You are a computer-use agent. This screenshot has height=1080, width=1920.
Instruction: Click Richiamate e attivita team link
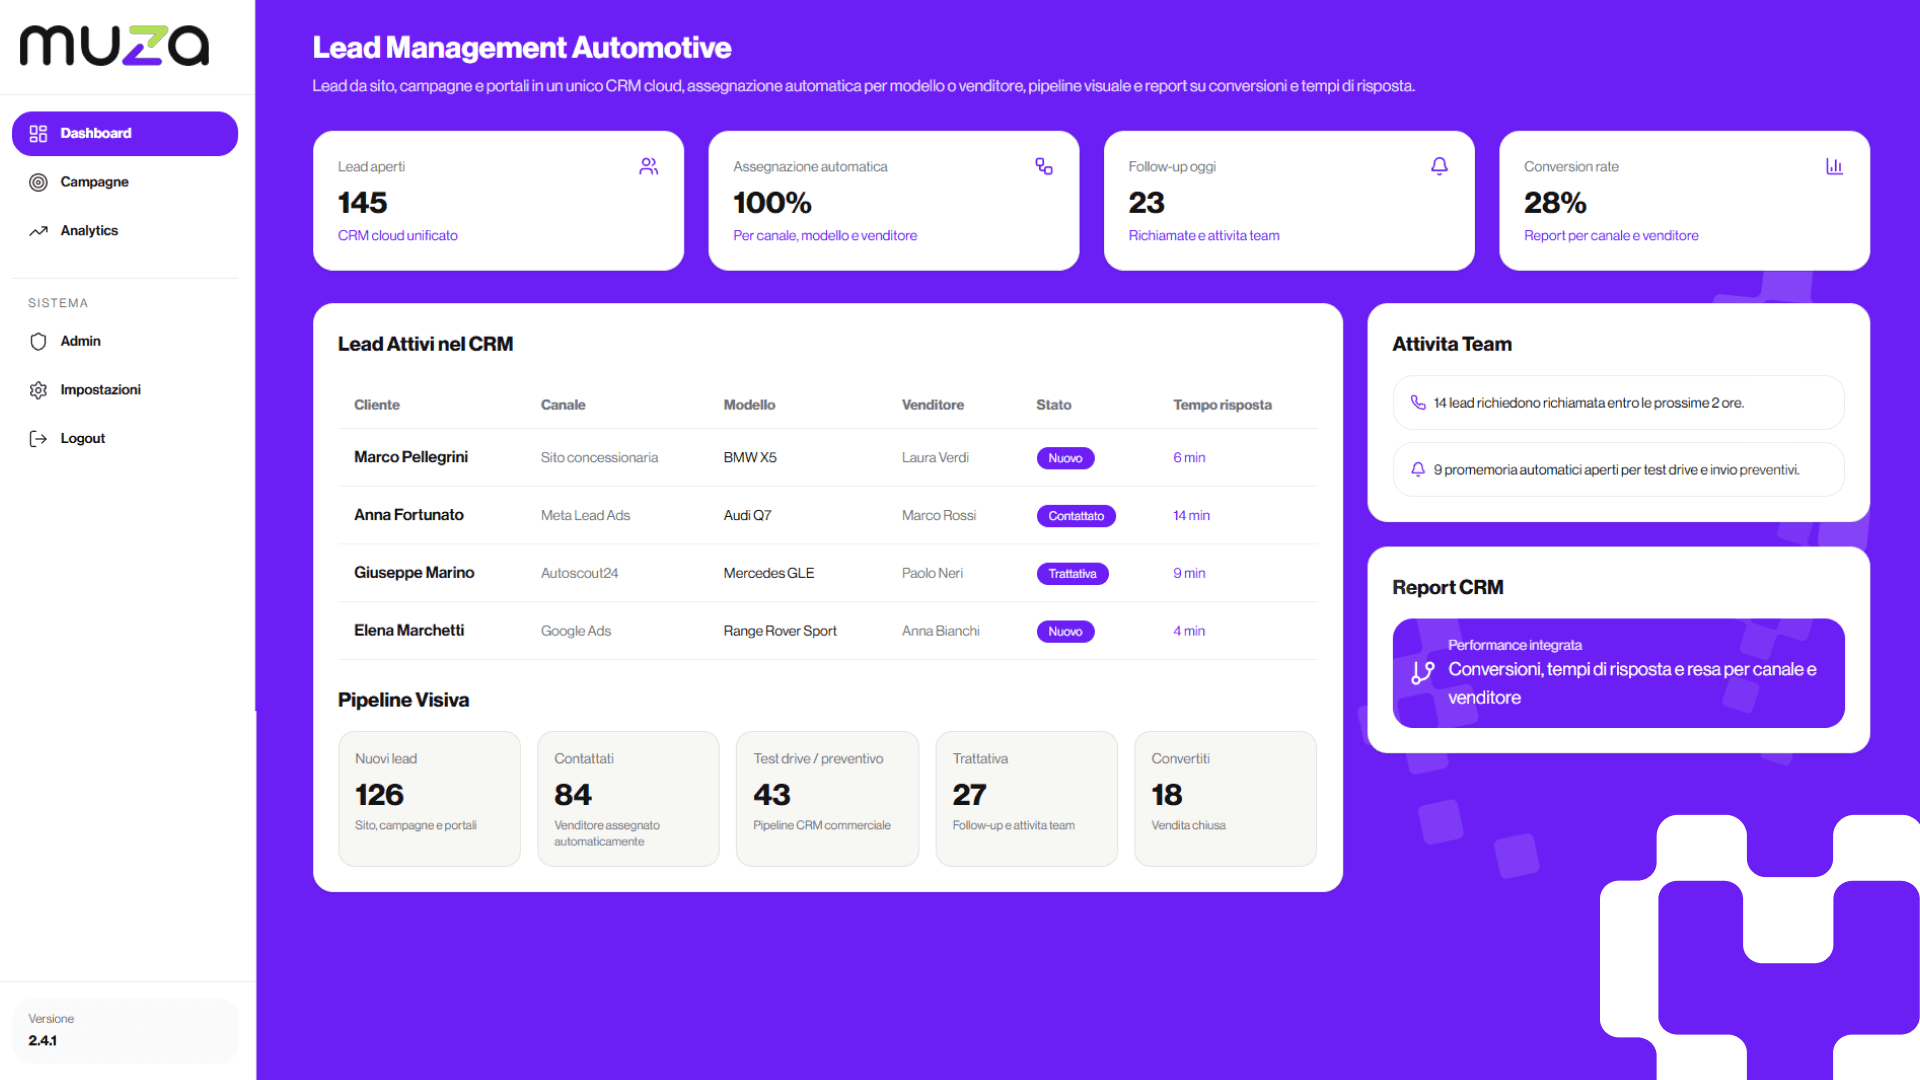click(x=1203, y=235)
